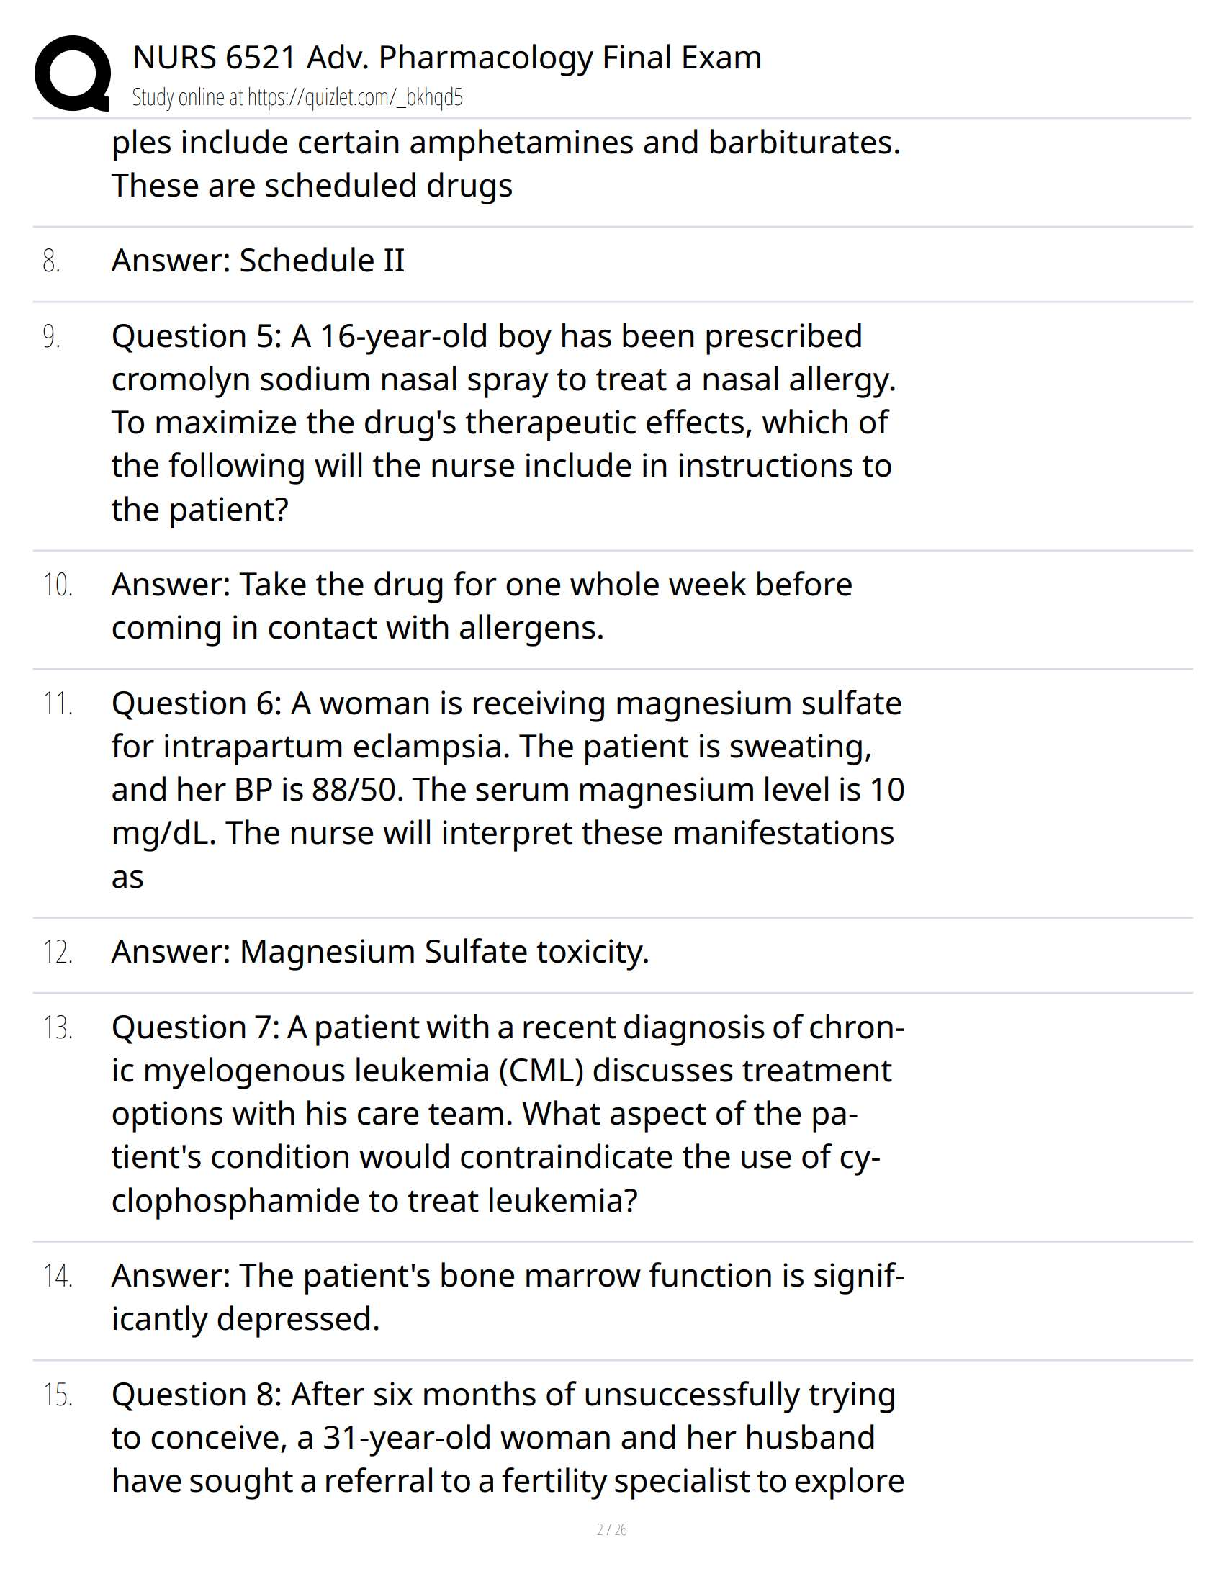1224x1584 pixels.
Task: Click row number 10 marker
Action: (57, 585)
